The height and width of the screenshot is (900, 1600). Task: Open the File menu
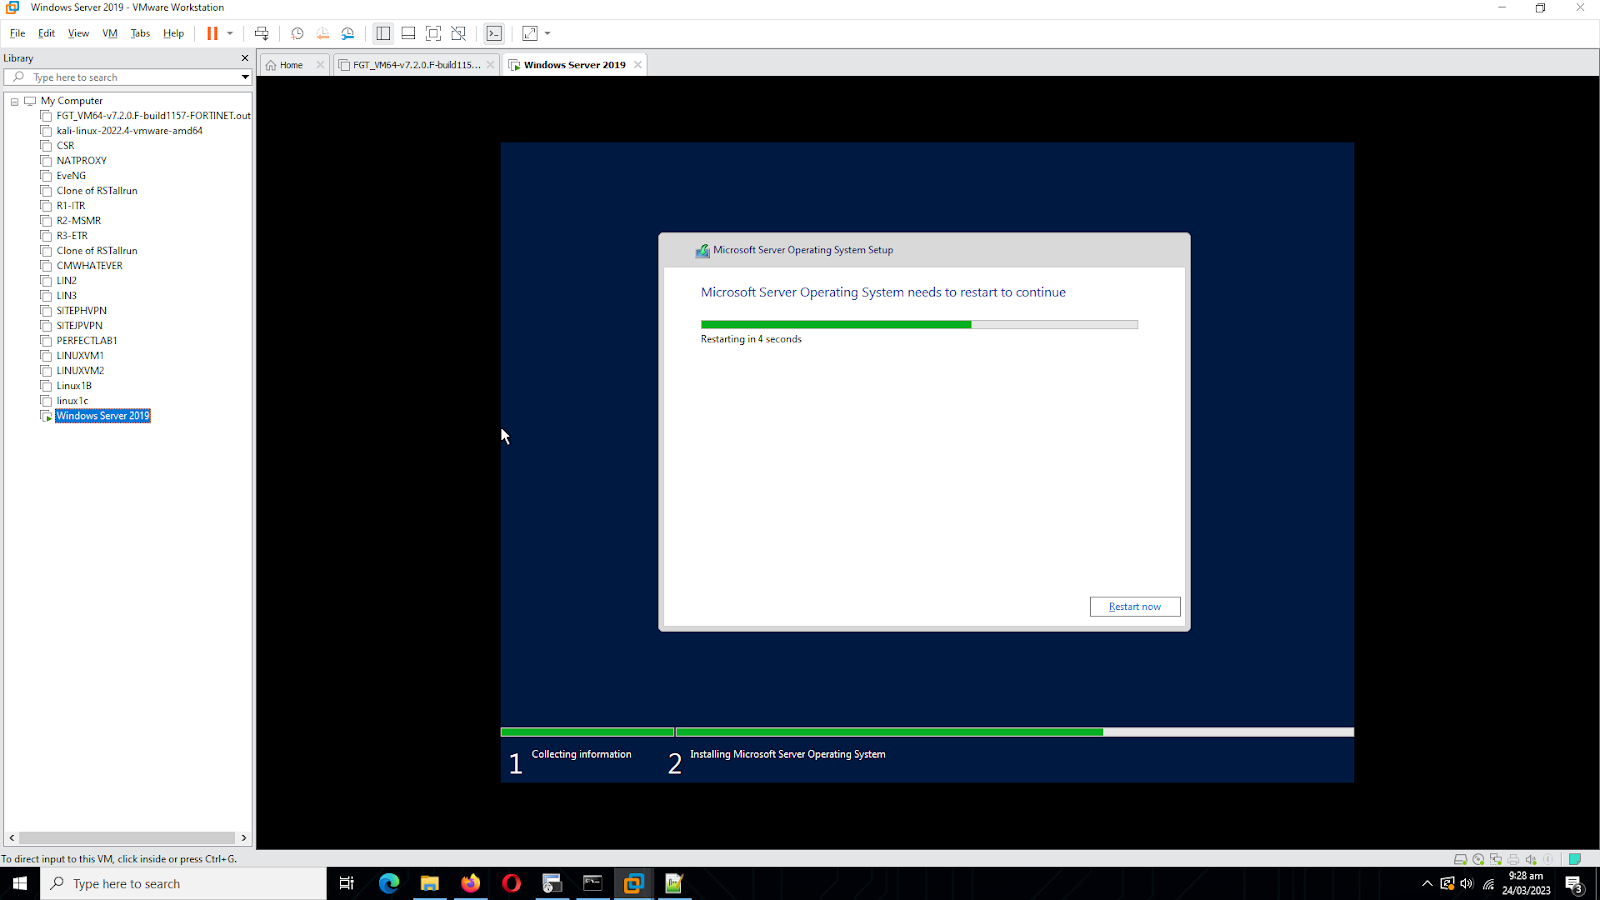coord(18,33)
